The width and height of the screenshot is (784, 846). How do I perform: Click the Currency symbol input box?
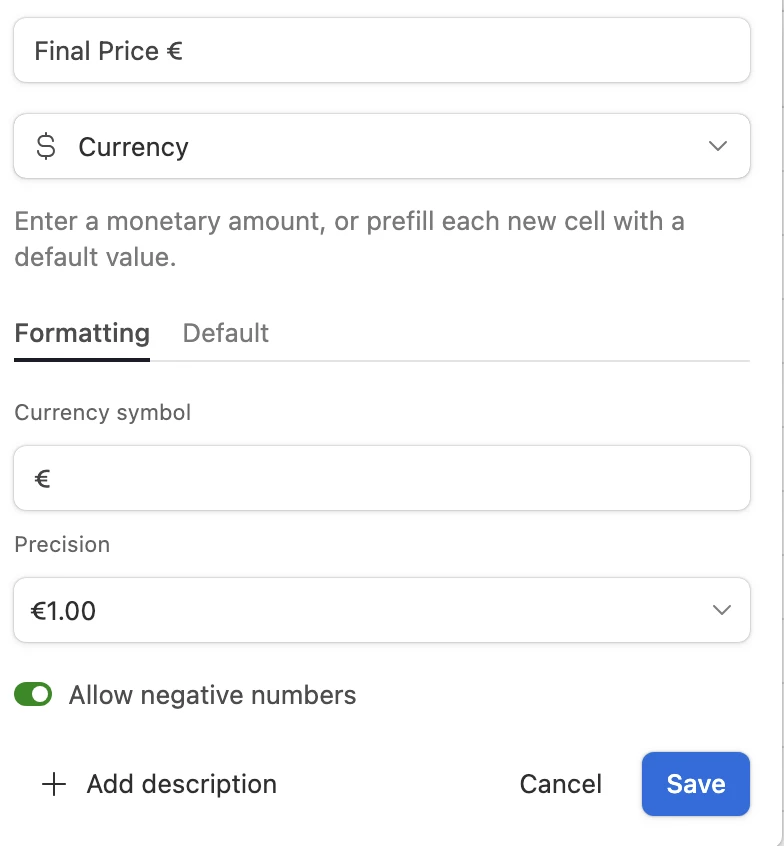coord(380,478)
